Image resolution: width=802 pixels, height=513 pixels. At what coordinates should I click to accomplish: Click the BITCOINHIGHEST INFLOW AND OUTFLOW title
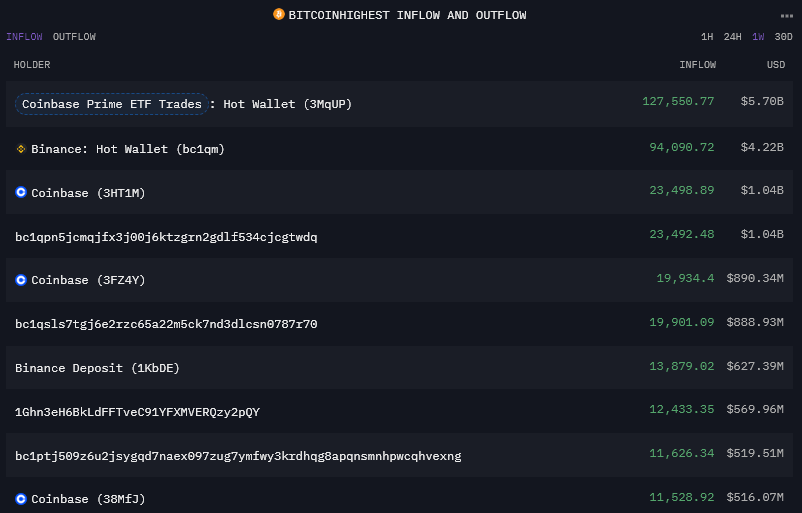click(x=407, y=15)
